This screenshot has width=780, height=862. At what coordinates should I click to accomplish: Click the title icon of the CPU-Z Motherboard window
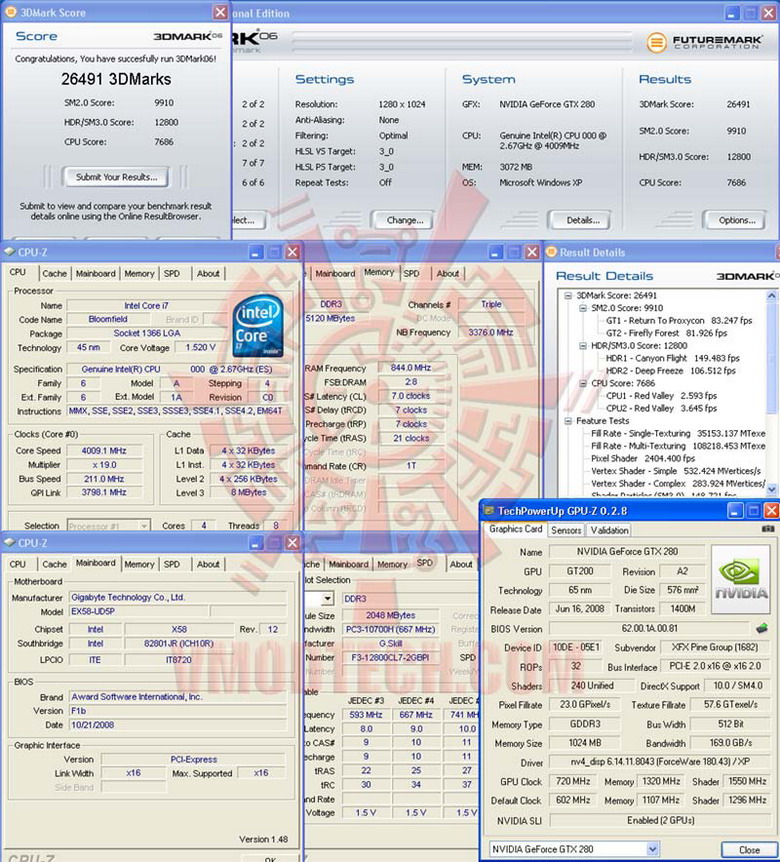point(9,543)
